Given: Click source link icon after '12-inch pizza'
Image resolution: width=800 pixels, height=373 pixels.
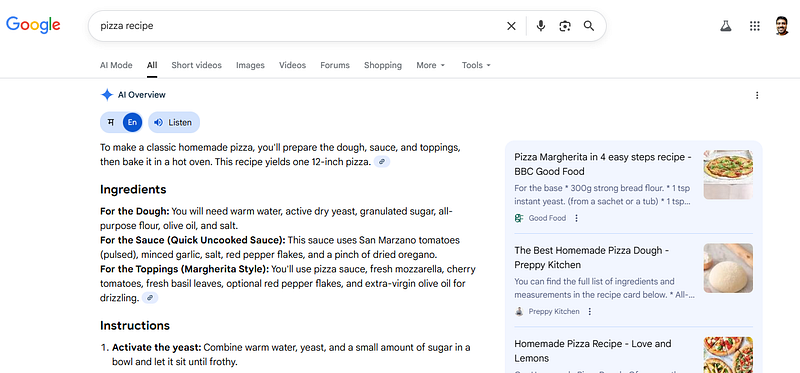Looking at the screenshot, I should (x=382, y=162).
